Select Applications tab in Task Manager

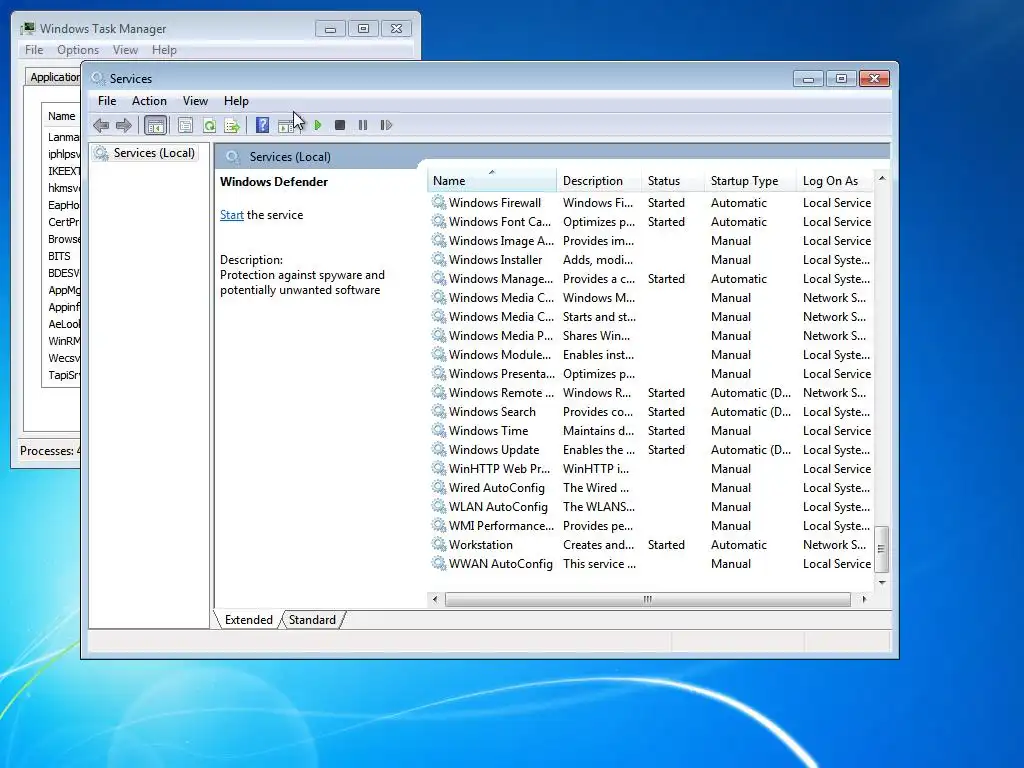click(x=54, y=77)
